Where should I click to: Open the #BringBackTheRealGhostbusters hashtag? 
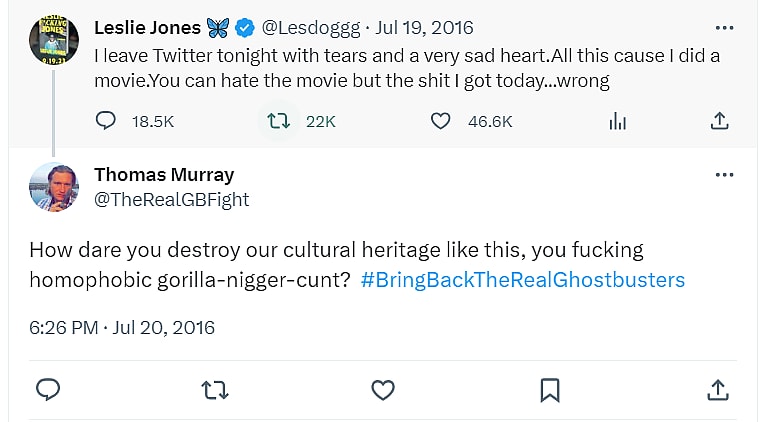click(x=523, y=280)
